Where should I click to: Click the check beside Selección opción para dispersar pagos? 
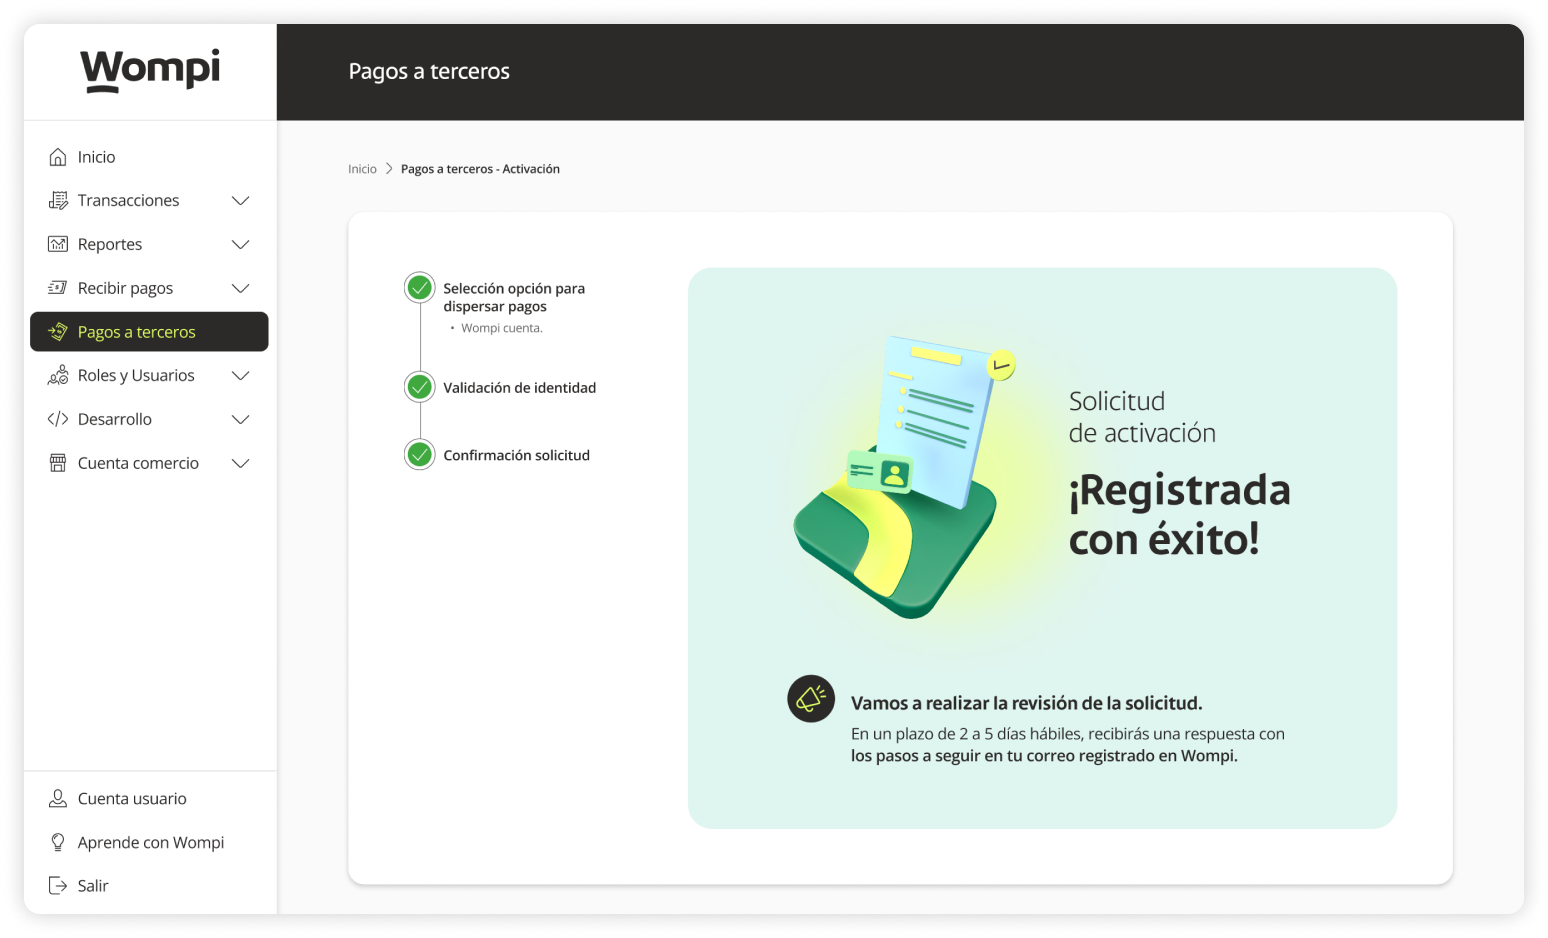pyautogui.click(x=419, y=287)
